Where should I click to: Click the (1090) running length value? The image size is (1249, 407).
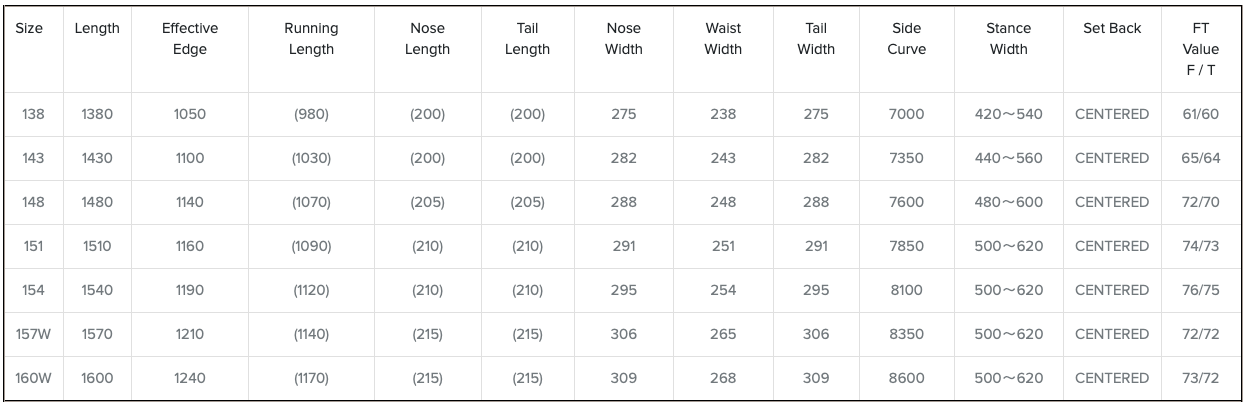(311, 246)
